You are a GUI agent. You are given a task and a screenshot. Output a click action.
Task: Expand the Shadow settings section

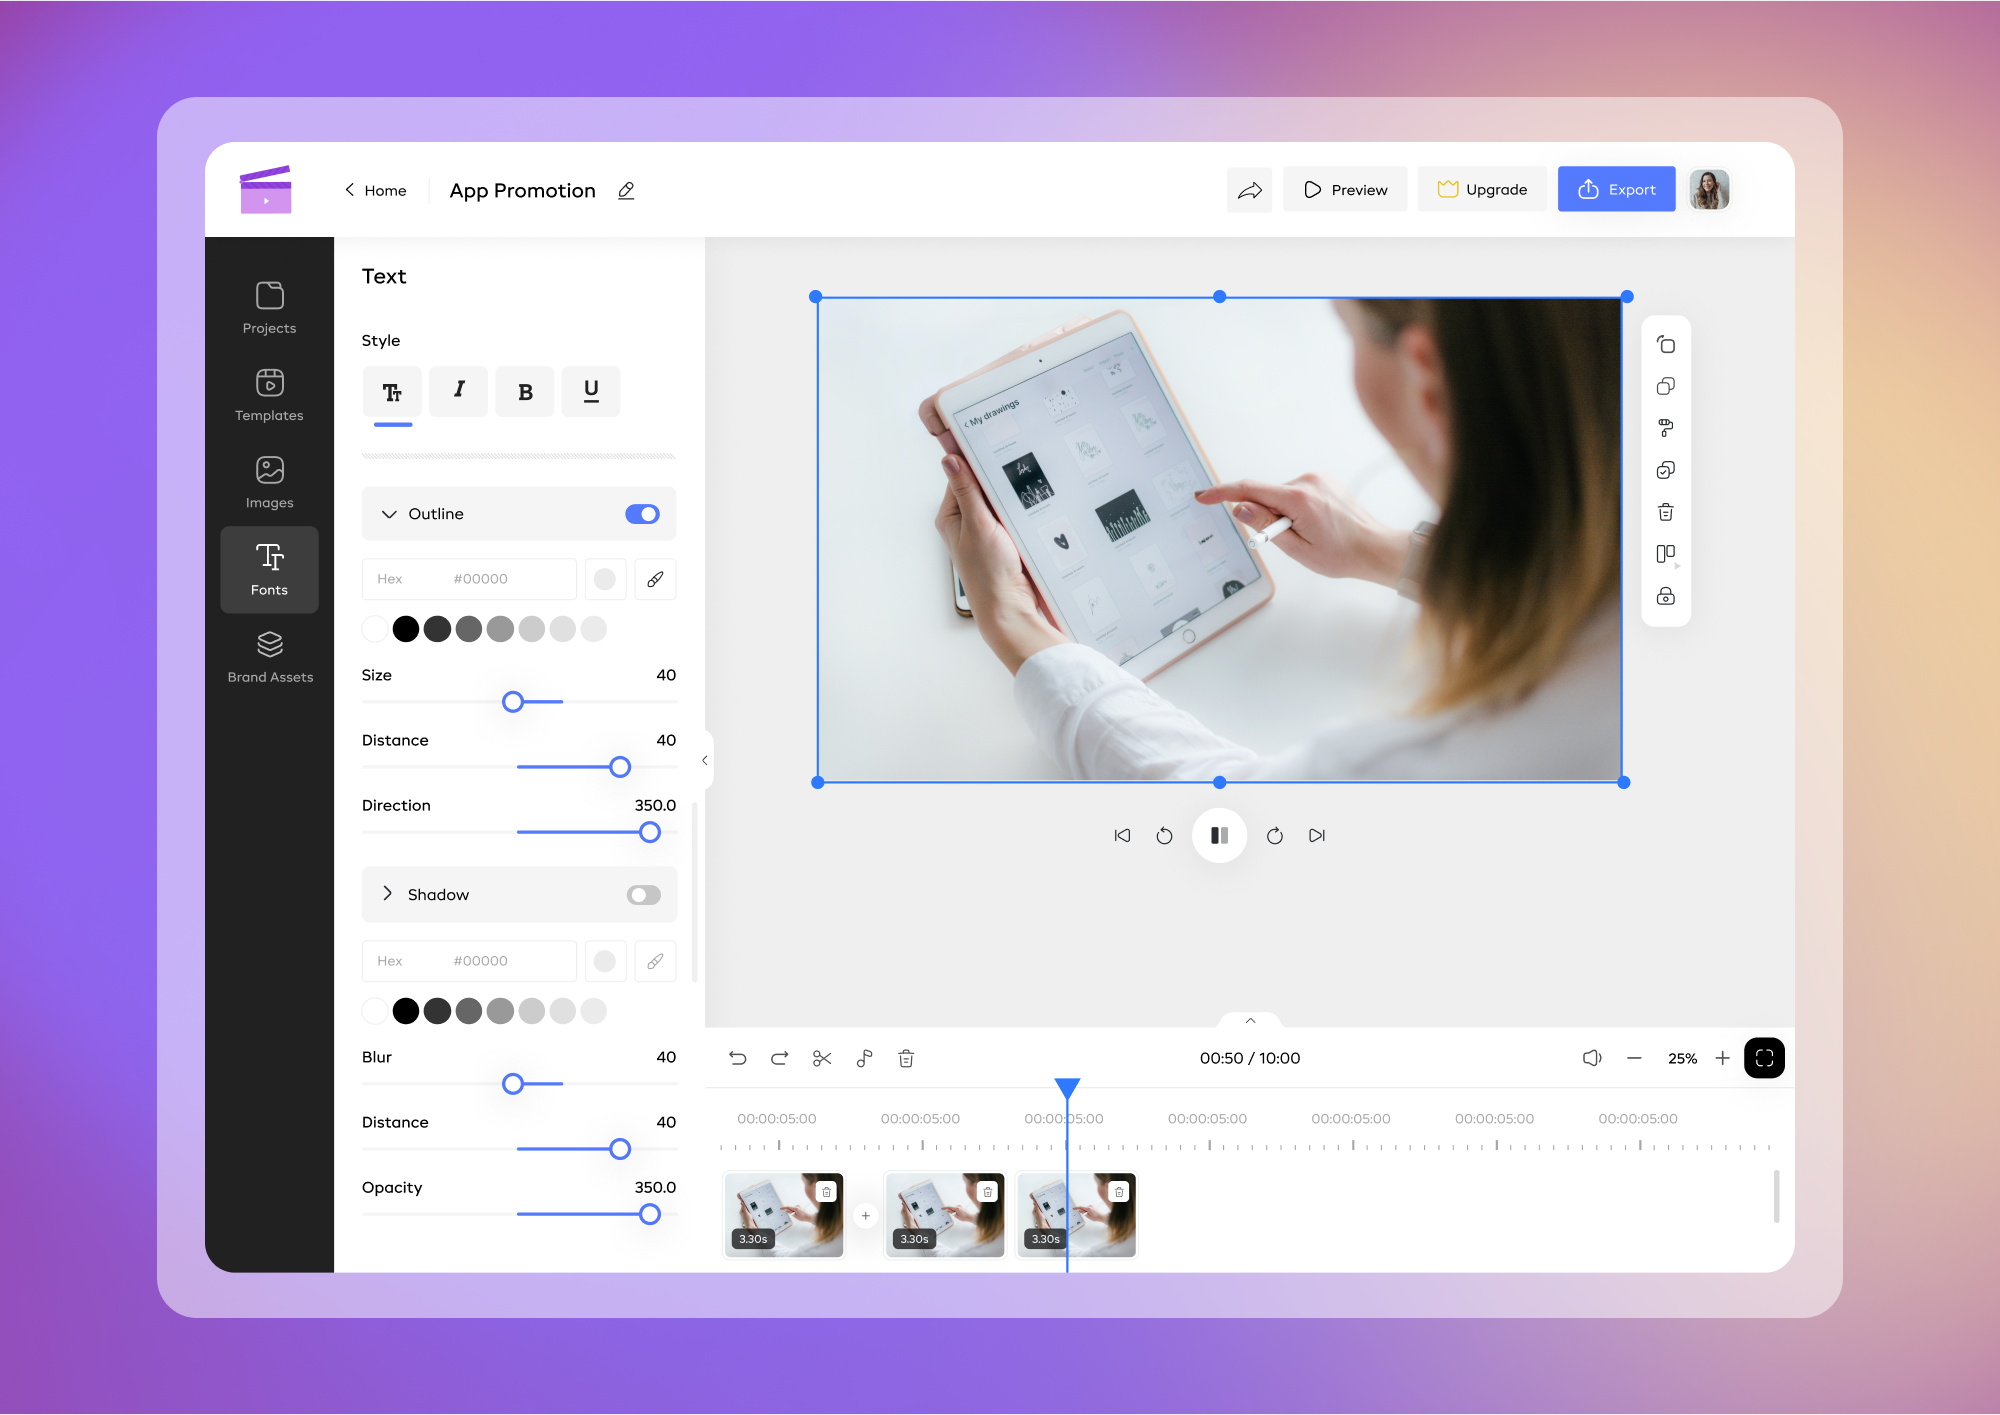coord(387,894)
